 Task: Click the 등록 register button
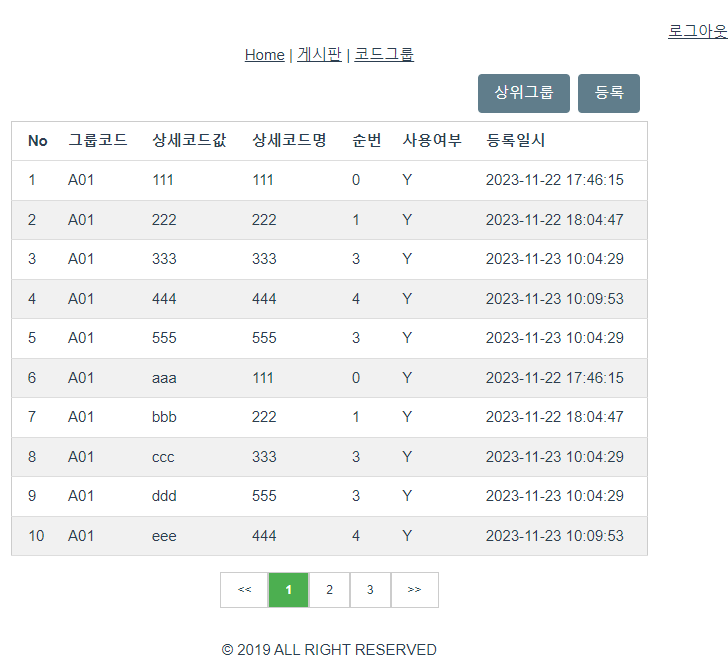point(609,93)
